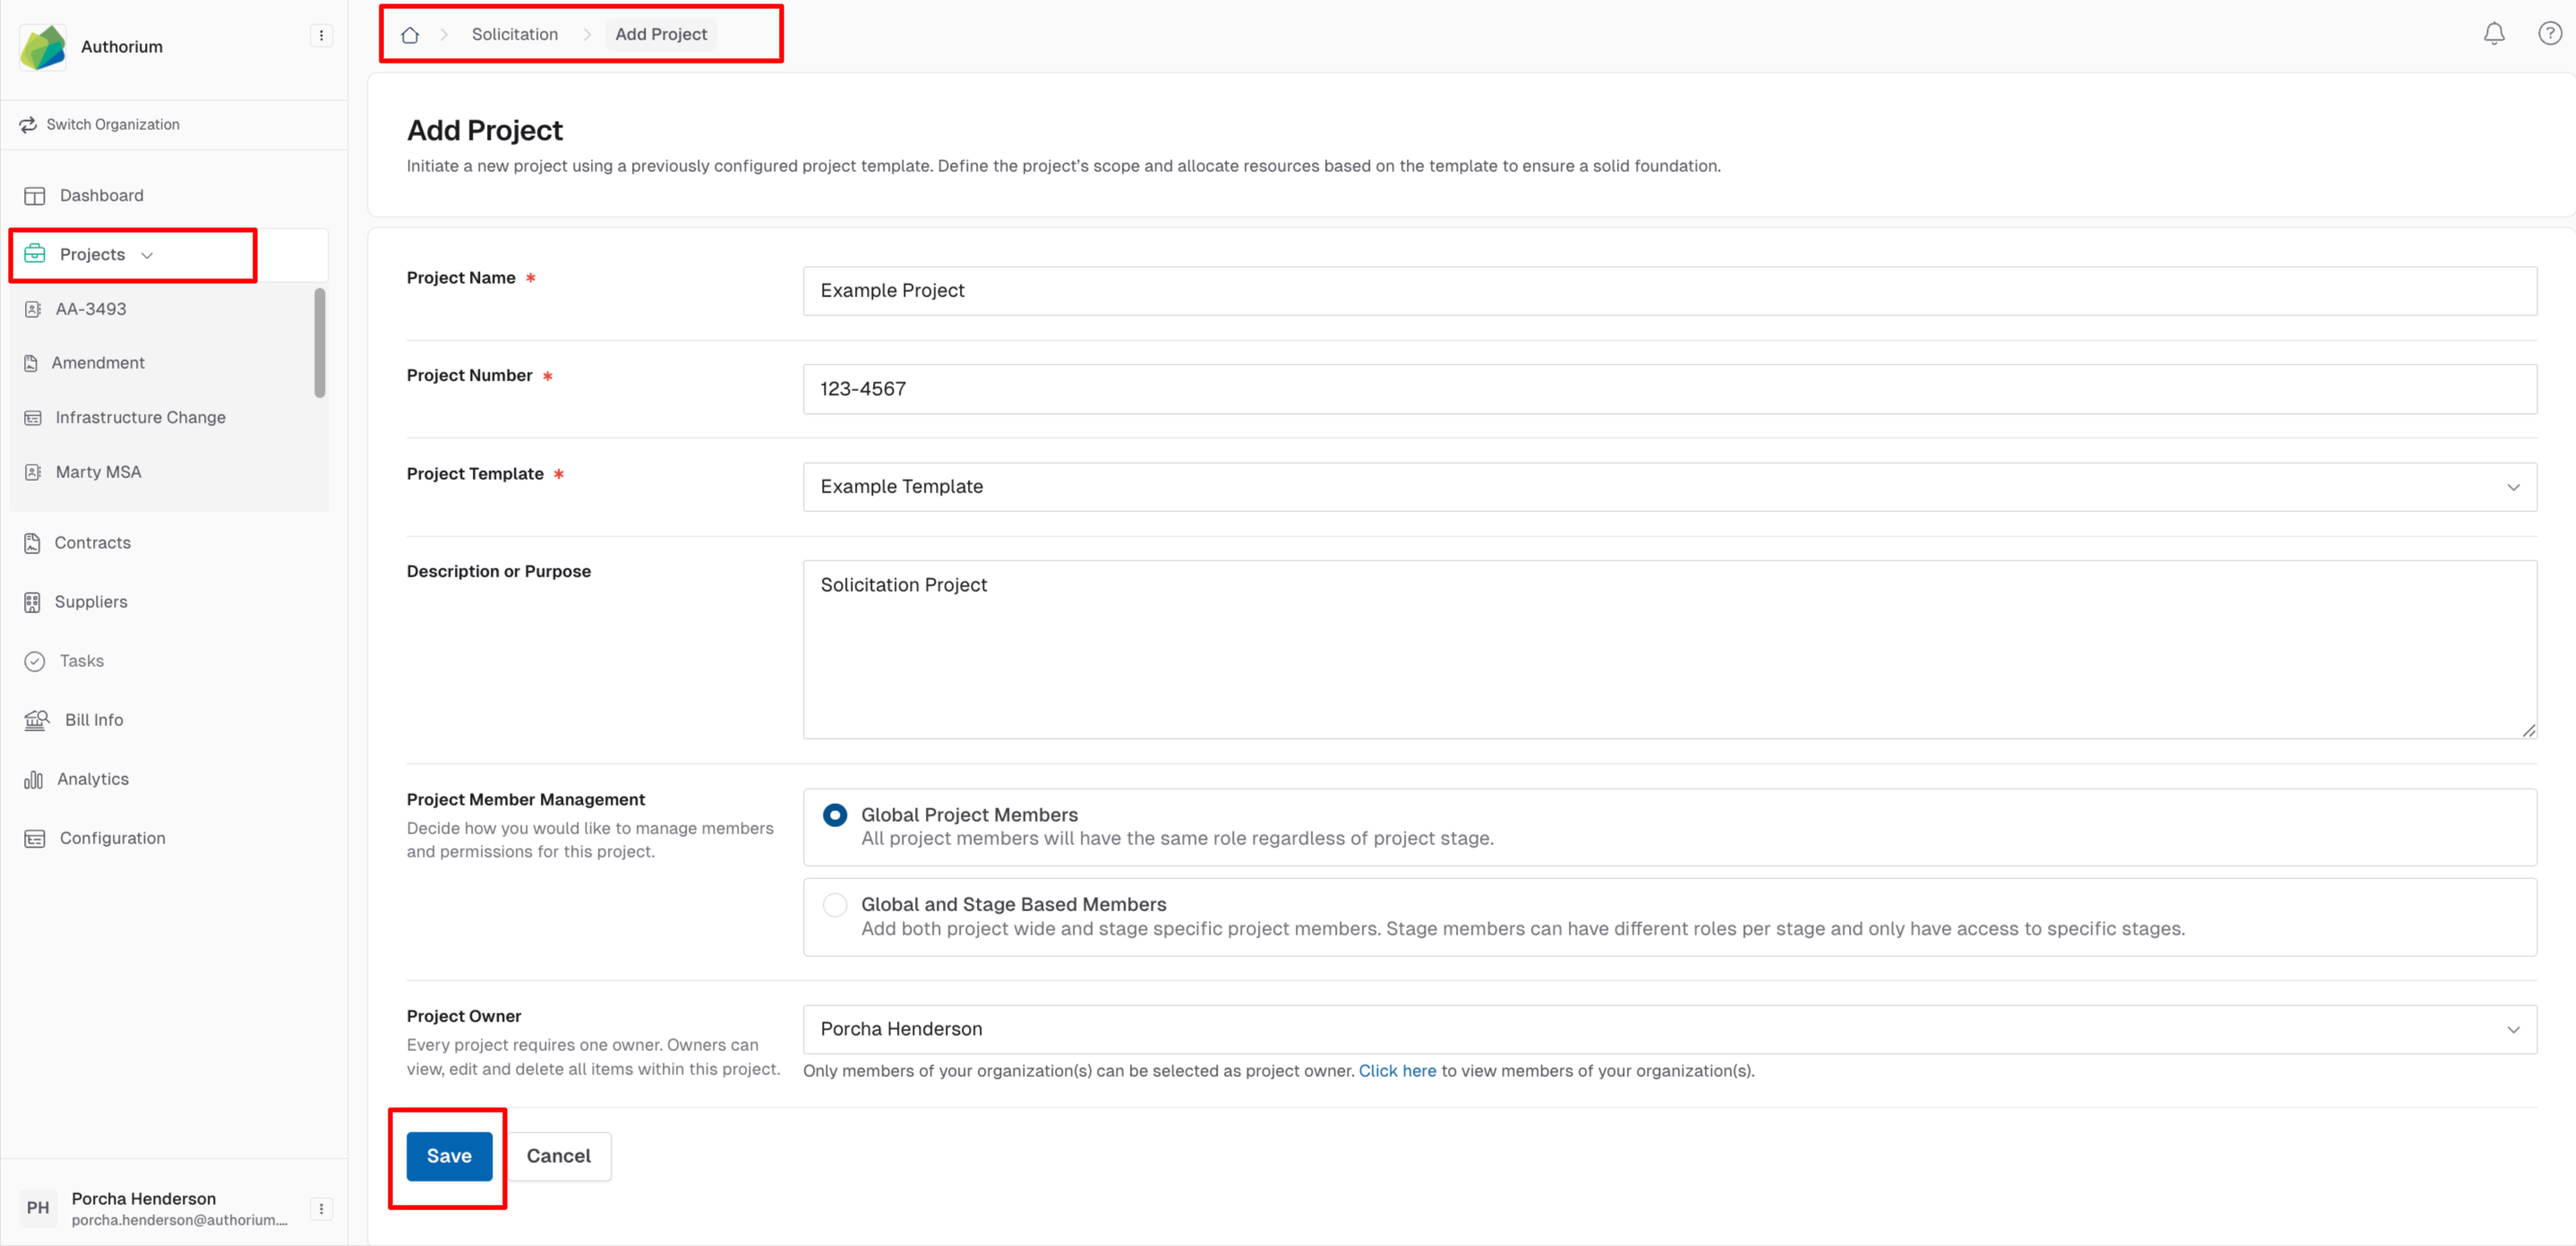This screenshot has height=1246, width=2576.
Task: Click the projects list scrollbar
Action: (x=320, y=343)
